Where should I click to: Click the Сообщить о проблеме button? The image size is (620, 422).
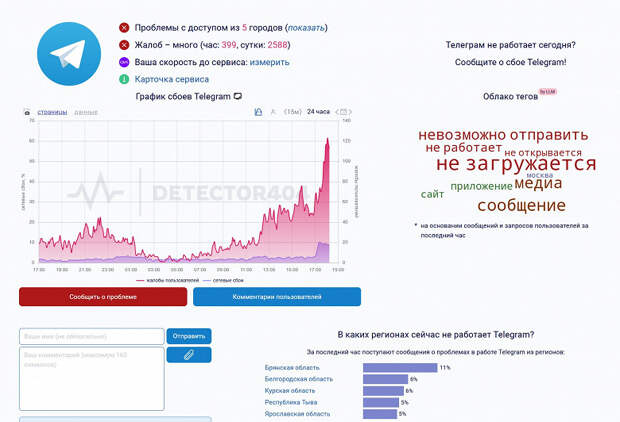(x=103, y=297)
